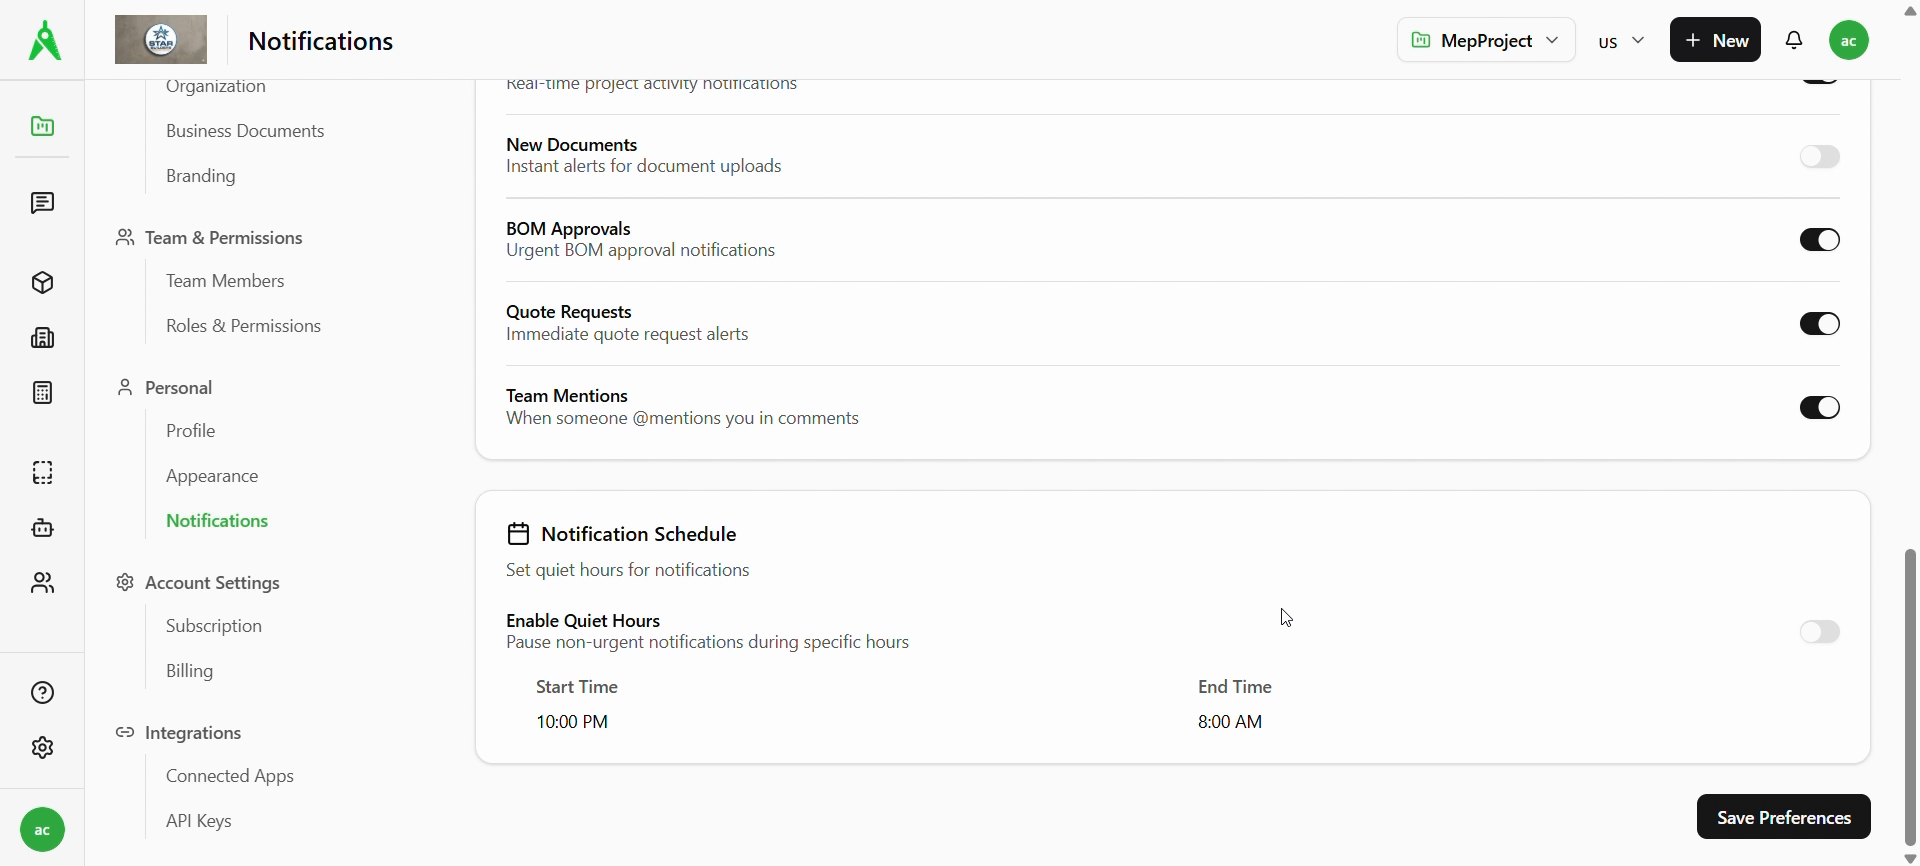Disable Team Mentions toggle
Image resolution: width=1920 pixels, height=866 pixels.
click(x=1819, y=408)
